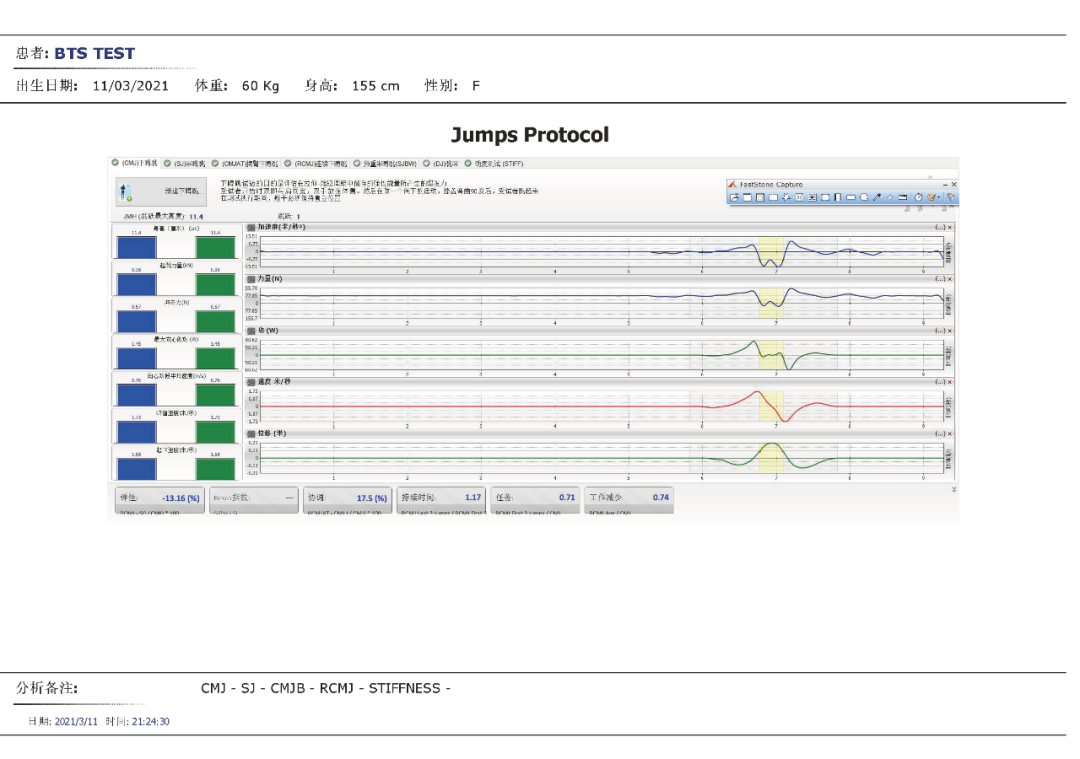Screen dimensions: 1080x759
Task: Close the force (N) chart with red X
Action: click(x=950, y=279)
